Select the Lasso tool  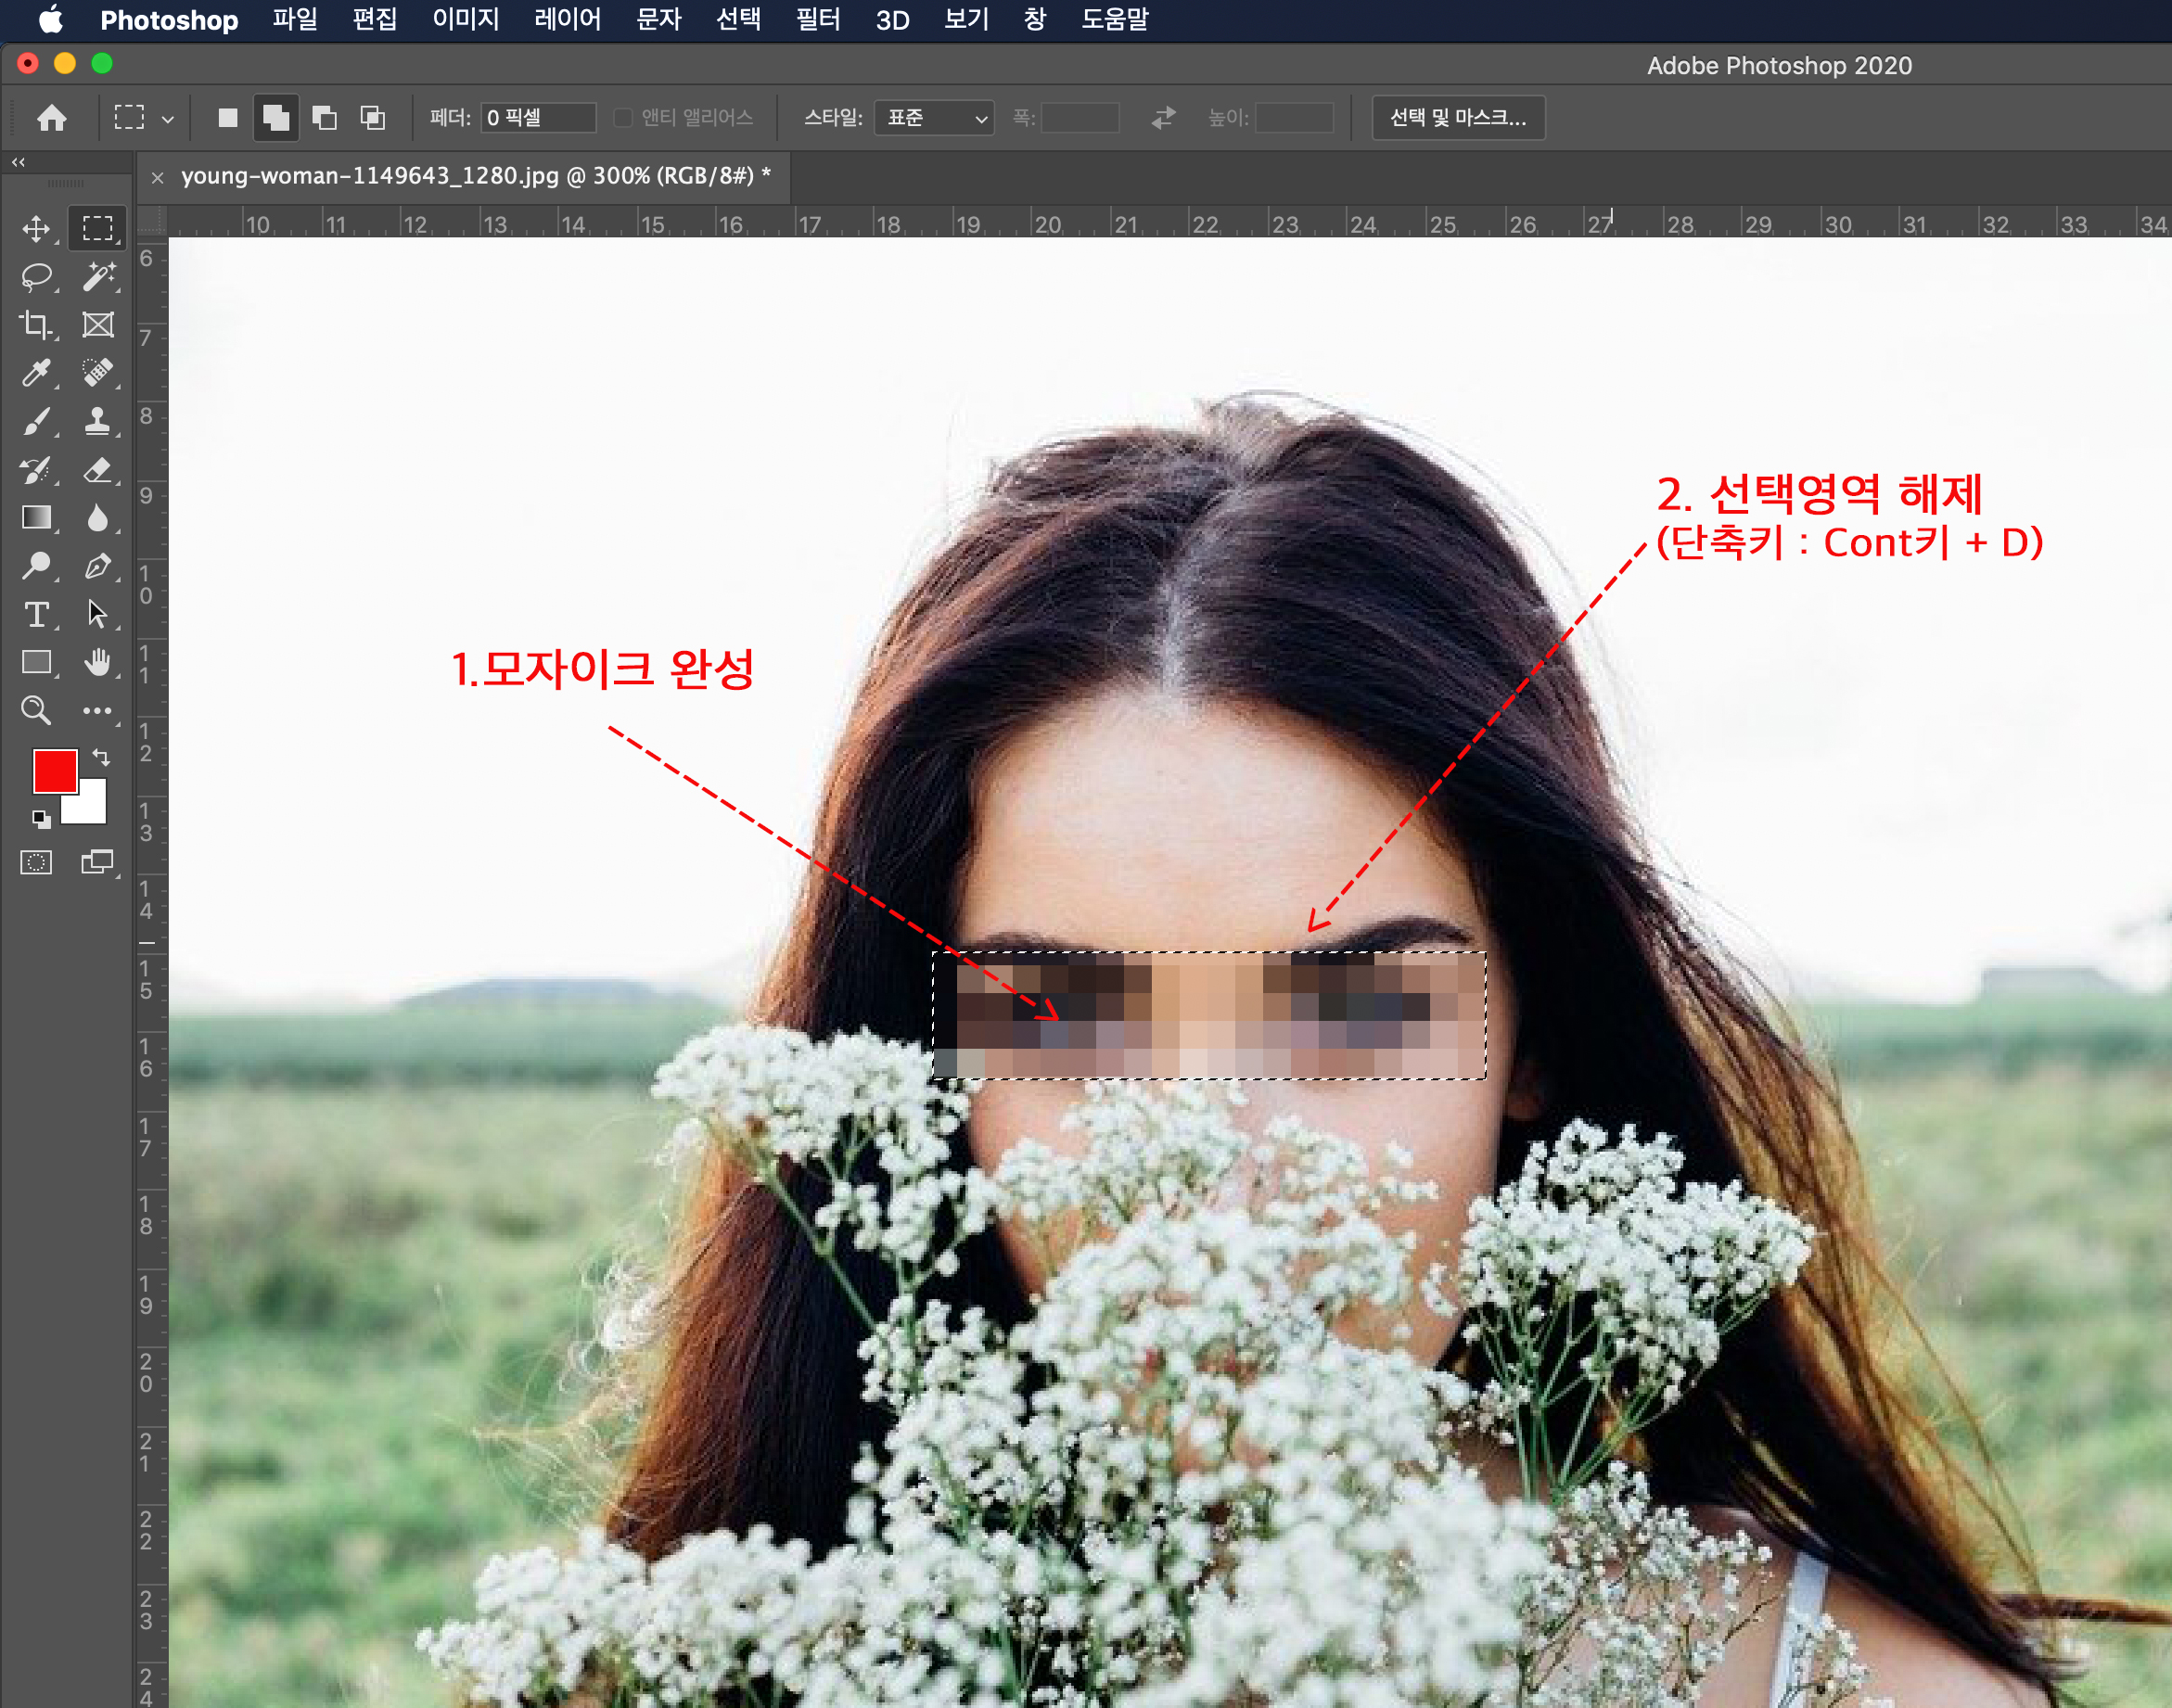tap(36, 277)
